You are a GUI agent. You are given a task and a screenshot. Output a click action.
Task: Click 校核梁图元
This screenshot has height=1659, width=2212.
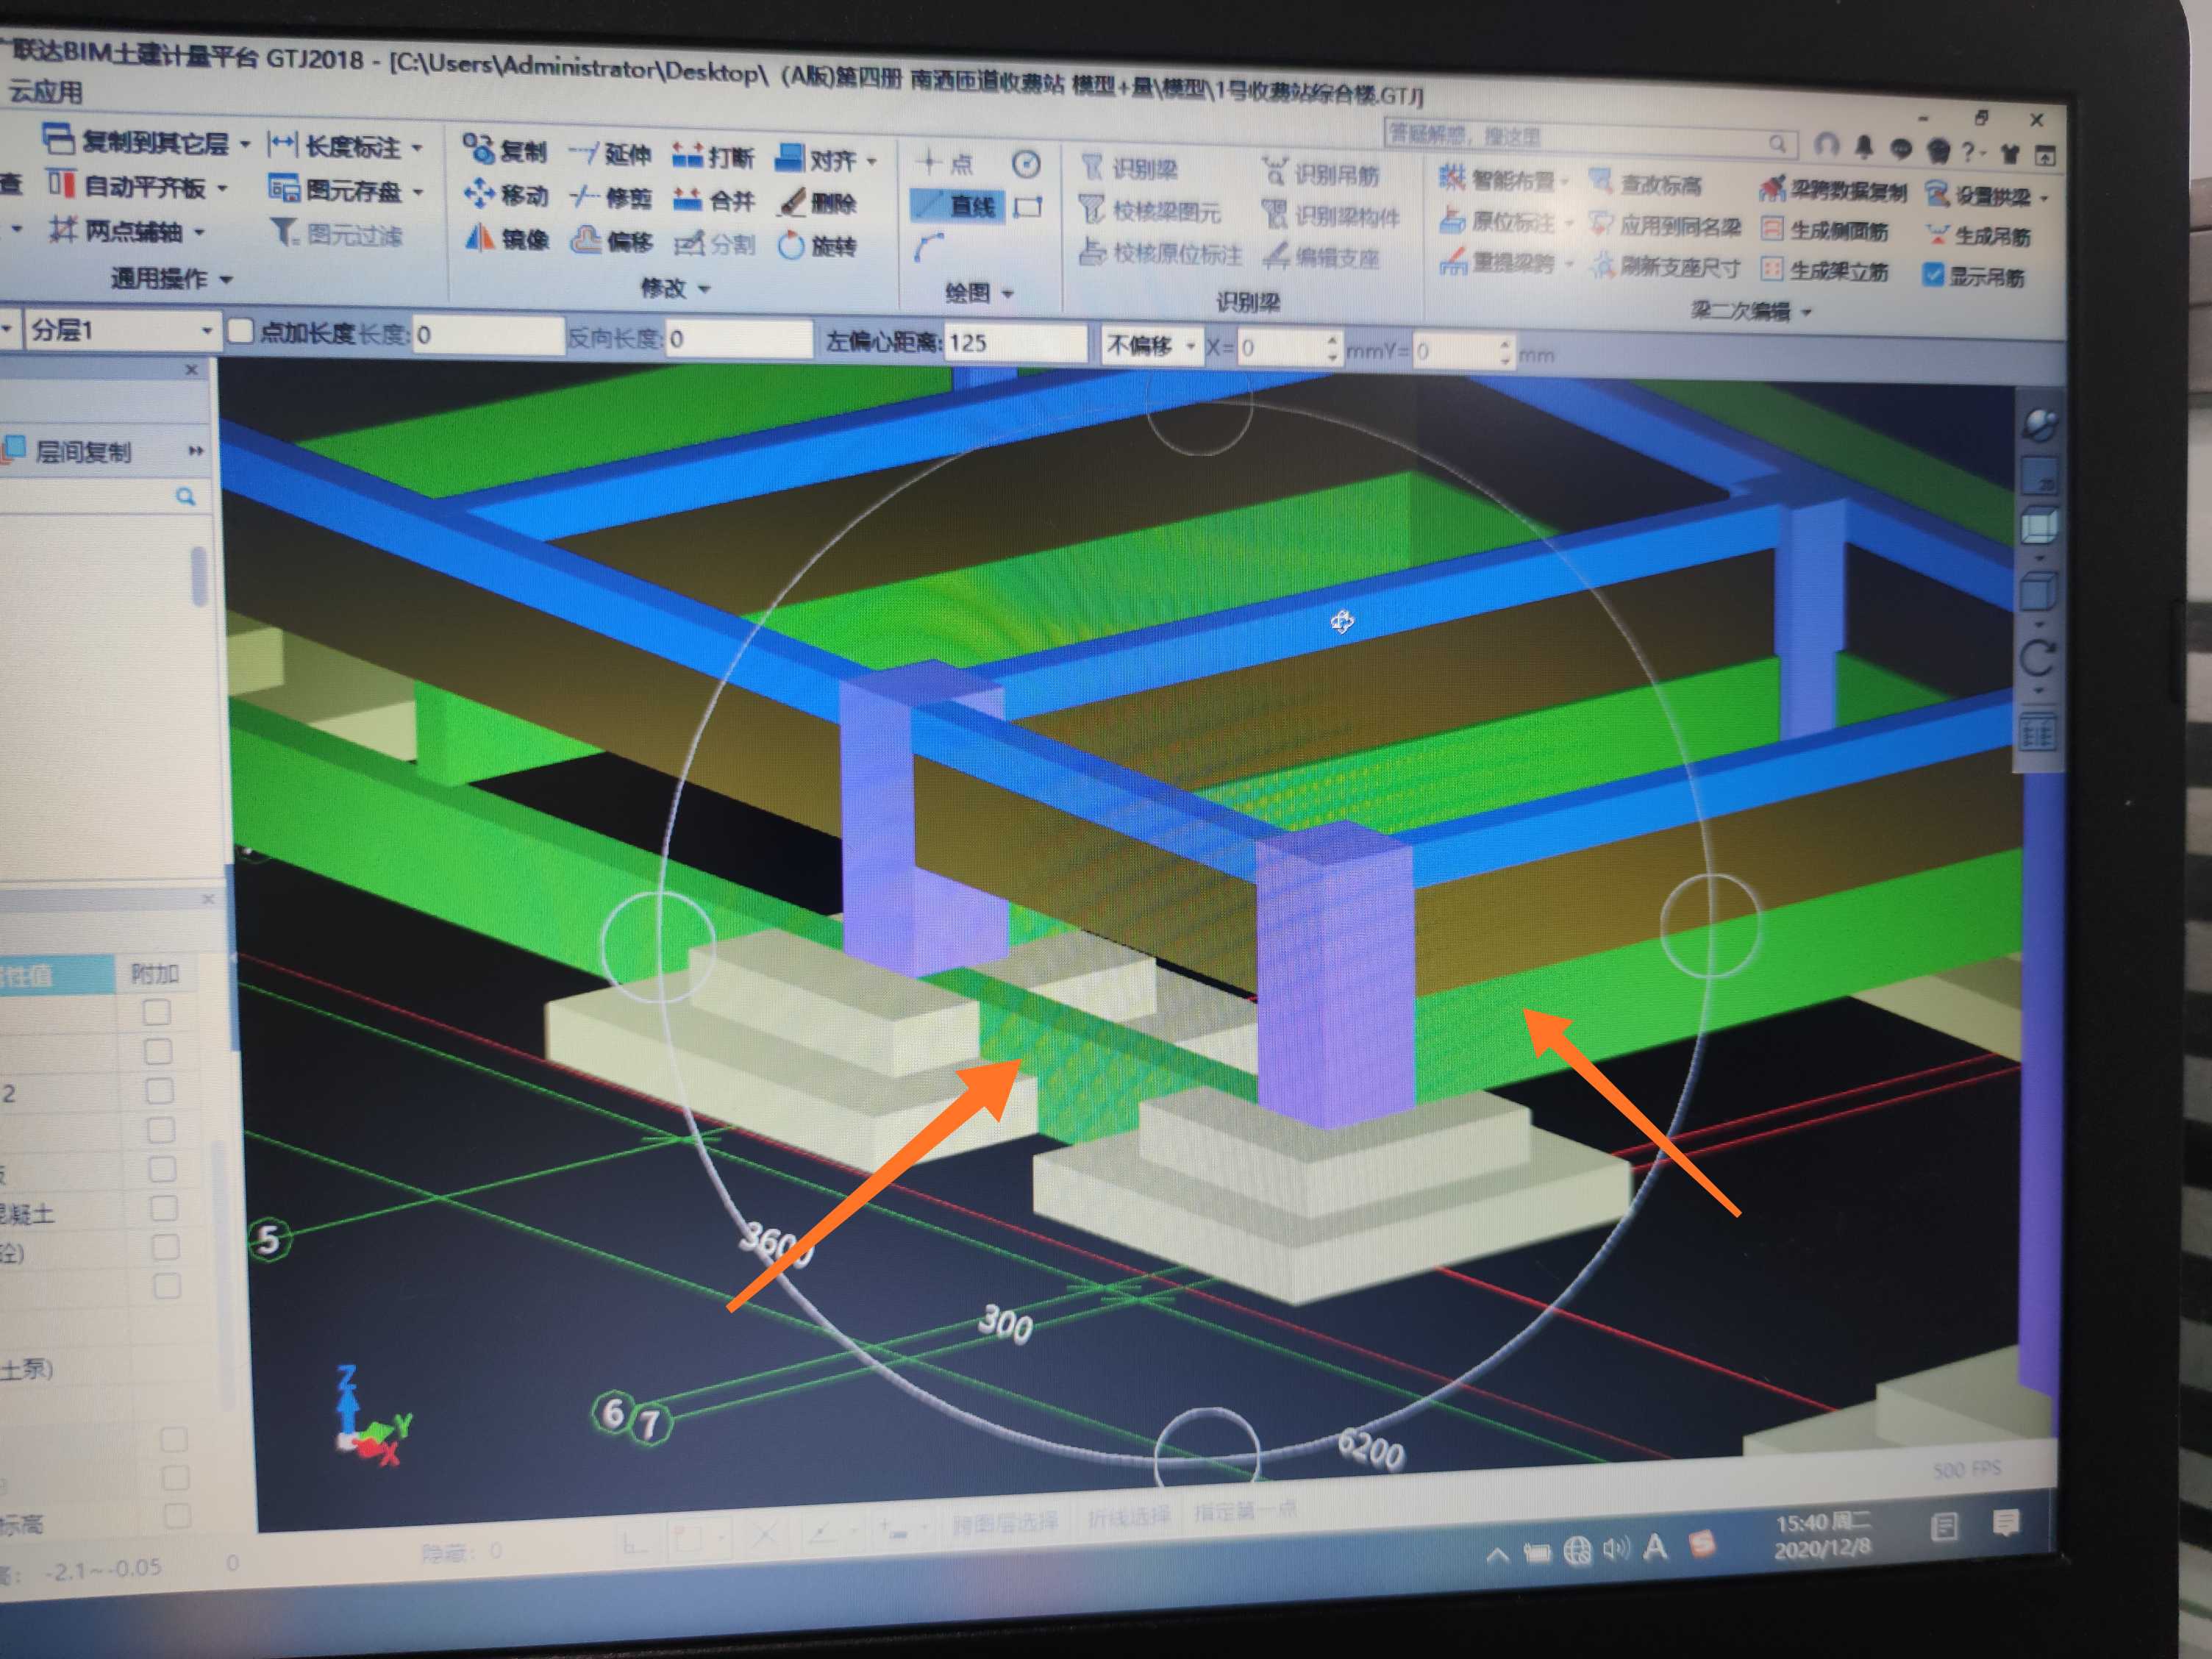[x=1150, y=211]
